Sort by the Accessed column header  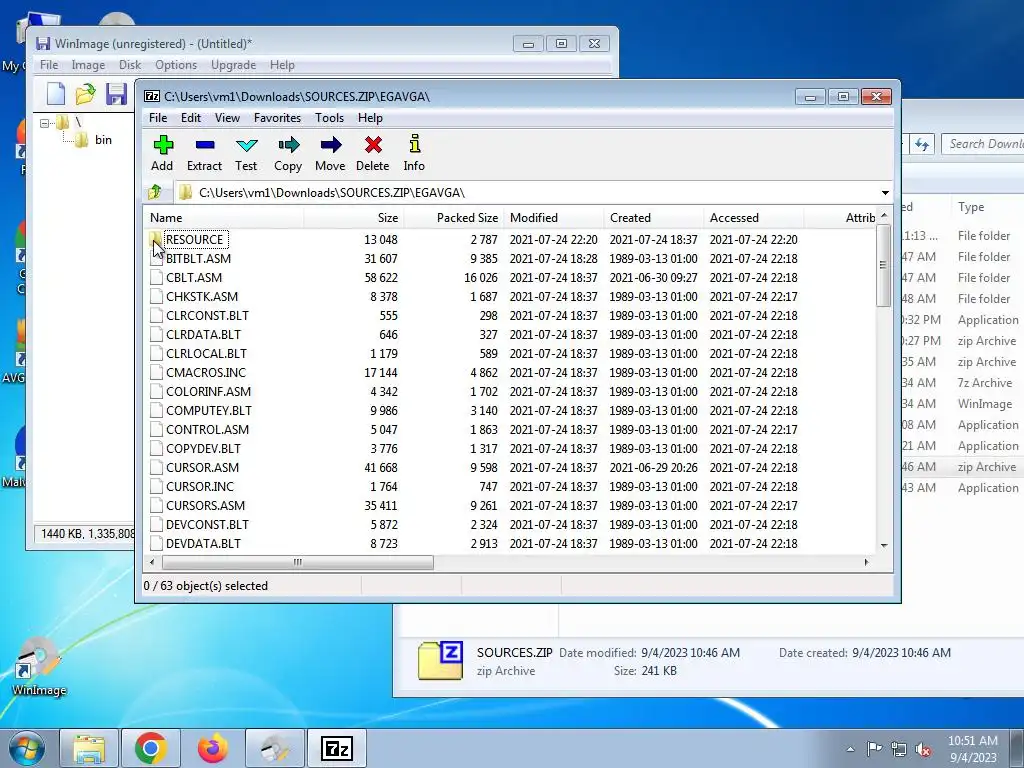pos(754,217)
